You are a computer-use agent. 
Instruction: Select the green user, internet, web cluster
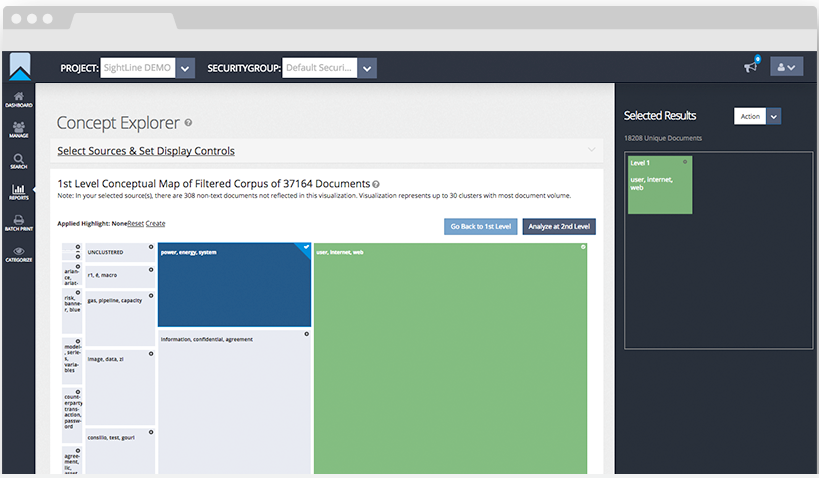[x=450, y=360]
